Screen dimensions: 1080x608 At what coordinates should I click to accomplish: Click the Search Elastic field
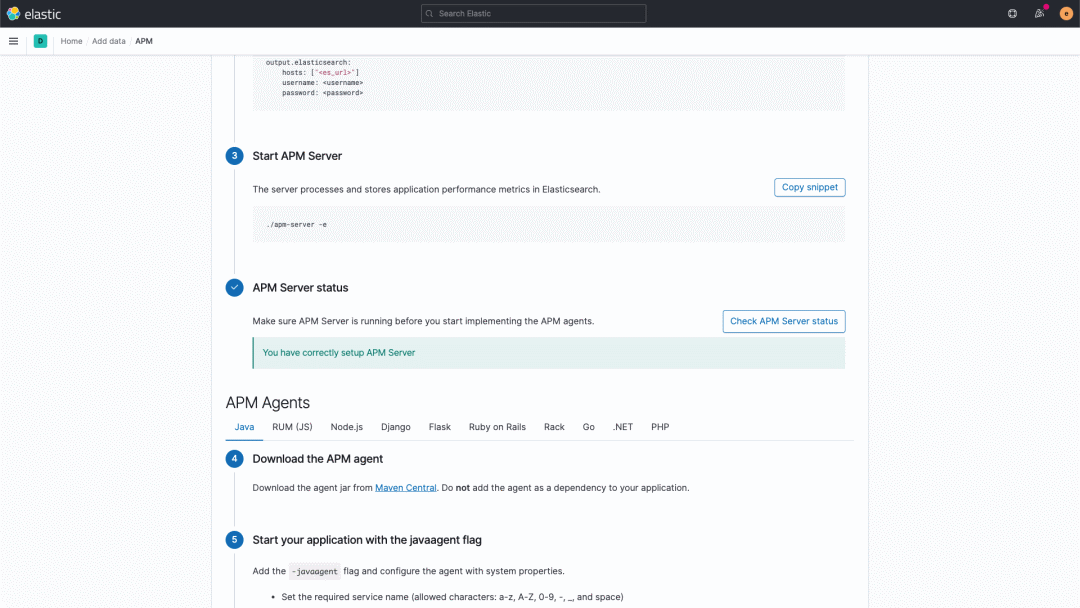[x=533, y=13]
